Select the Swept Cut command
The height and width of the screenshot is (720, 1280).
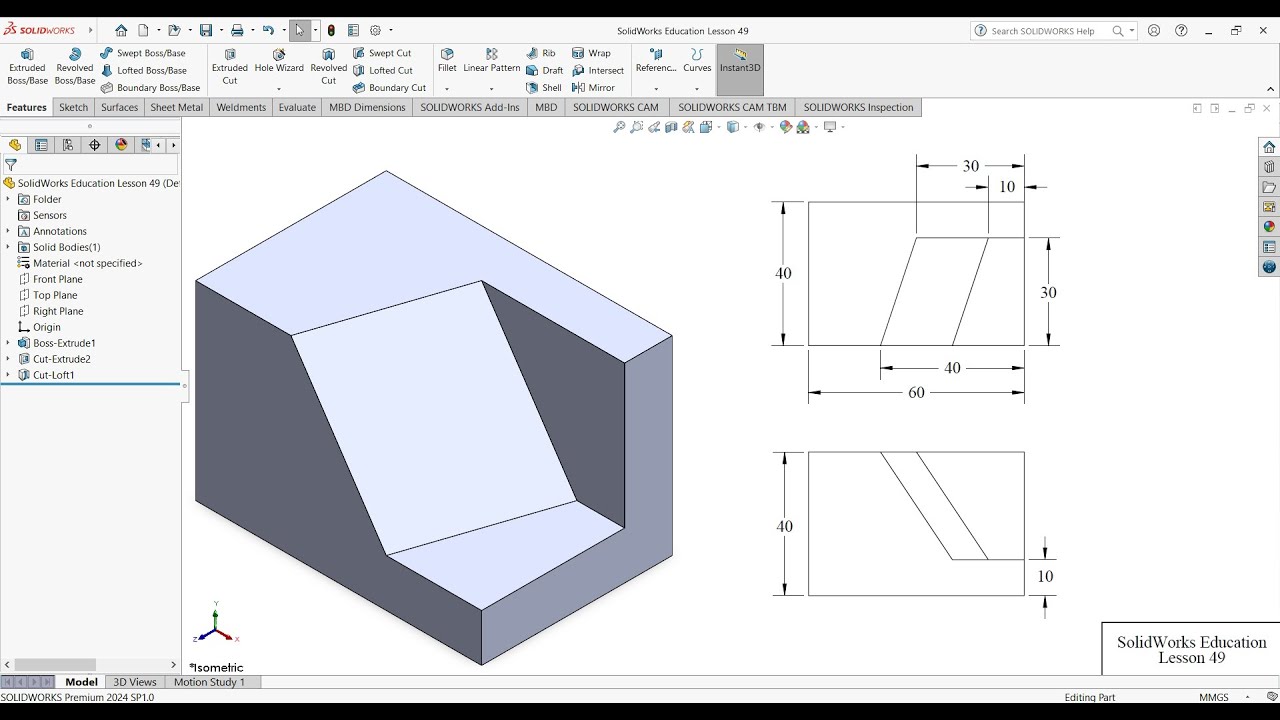click(x=381, y=53)
